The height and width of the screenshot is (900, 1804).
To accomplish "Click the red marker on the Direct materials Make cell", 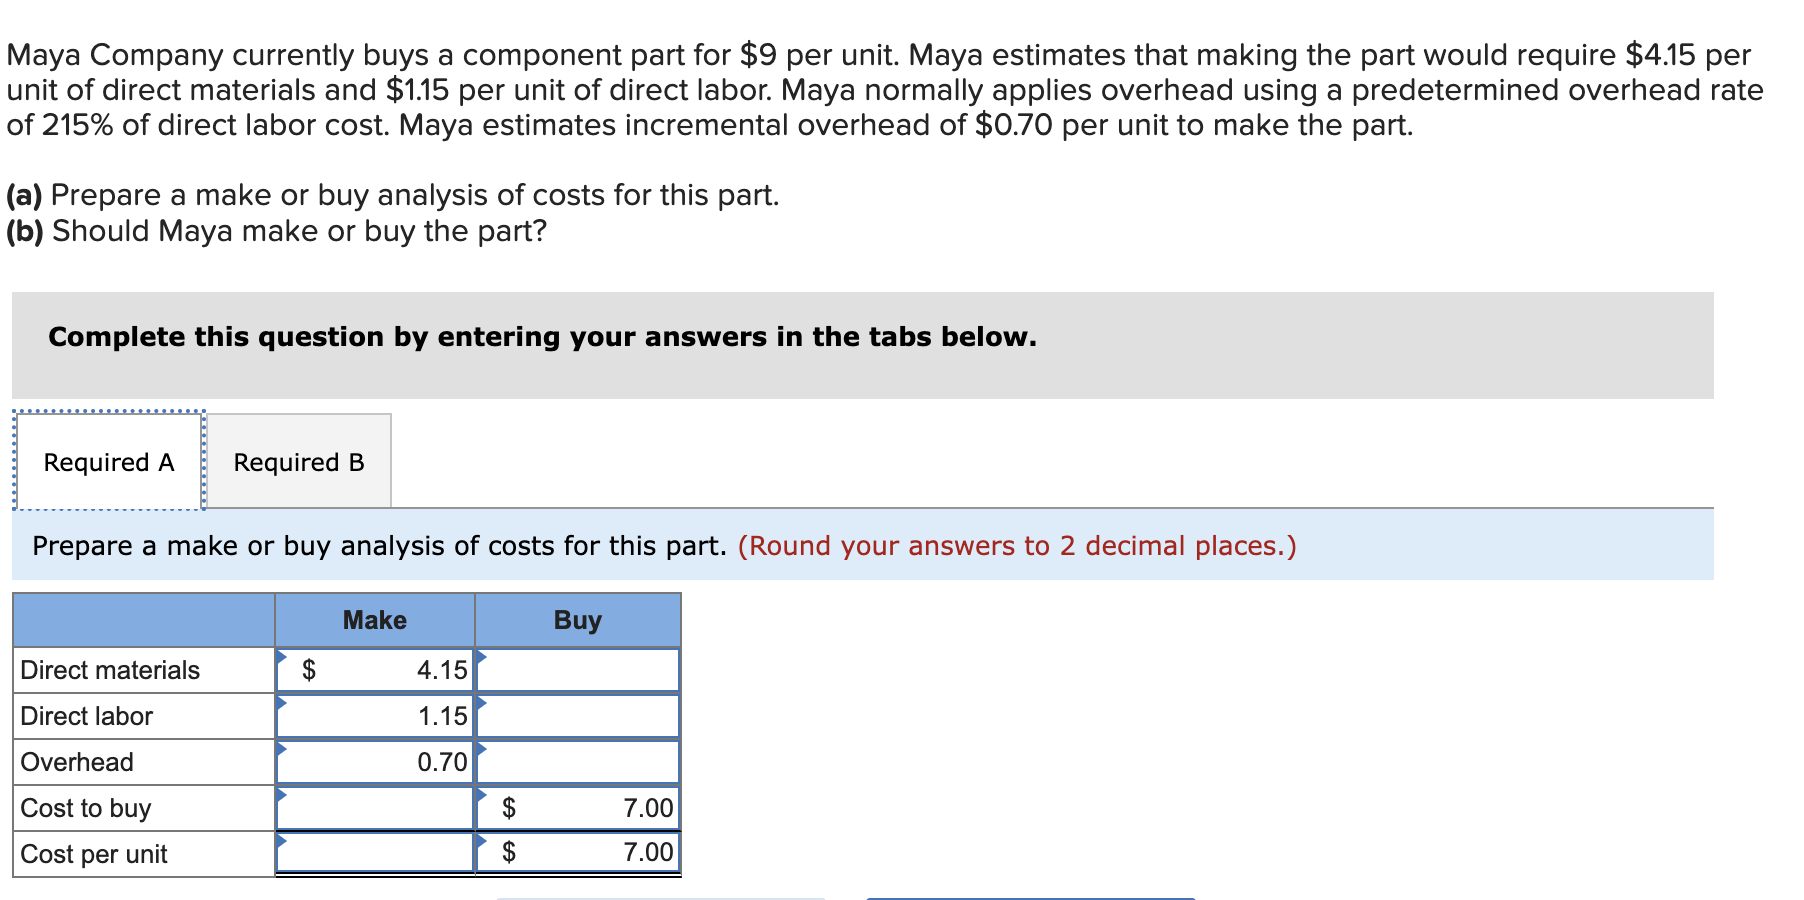I will pyautogui.click(x=283, y=658).
